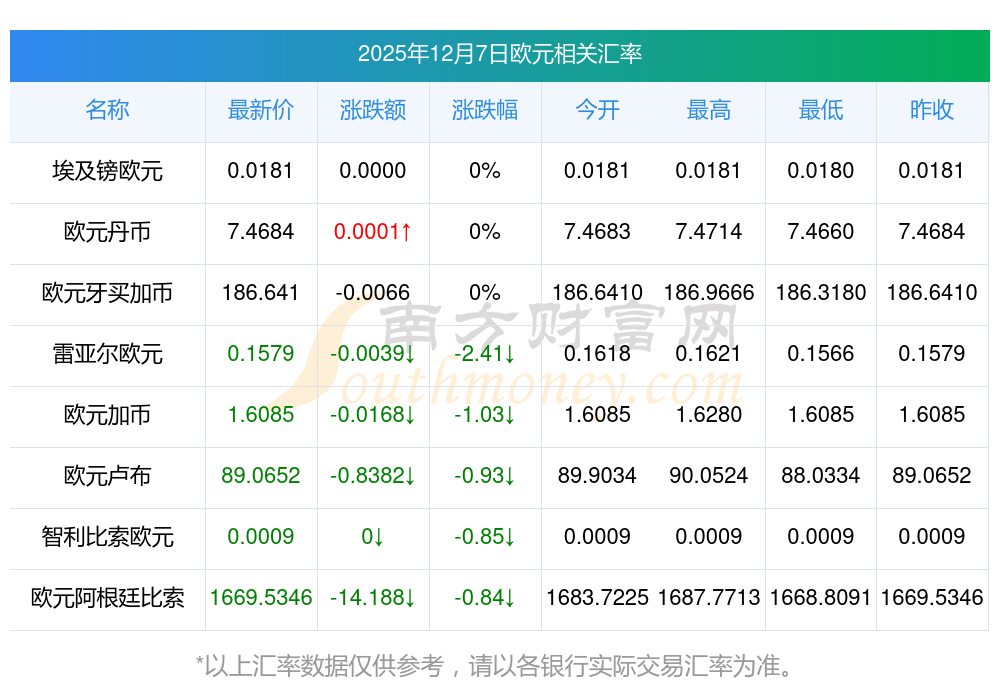Choose the 涨跌幅 column header

point(485,110)
